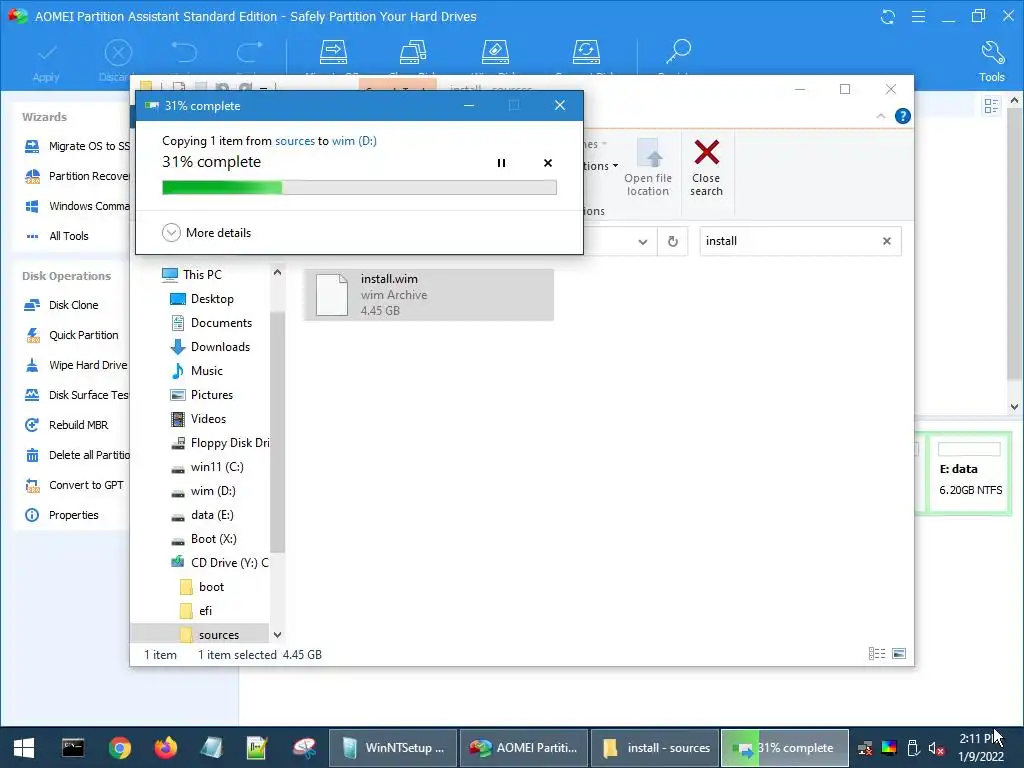Click Open file location in ribbon
The height and width of the screenshot is (768, 1024).
point(647,168)
